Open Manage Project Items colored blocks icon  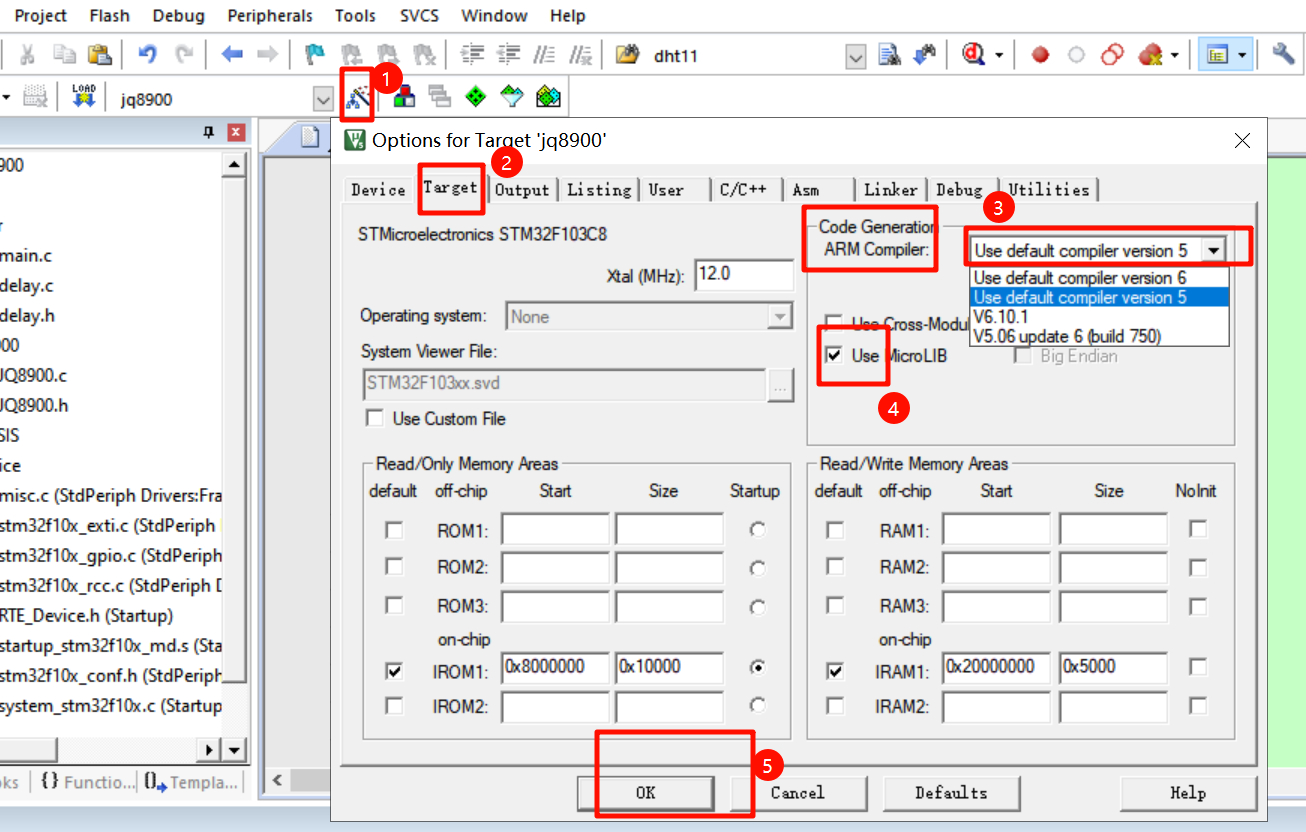pyautogui.click(x=404, y=97)
